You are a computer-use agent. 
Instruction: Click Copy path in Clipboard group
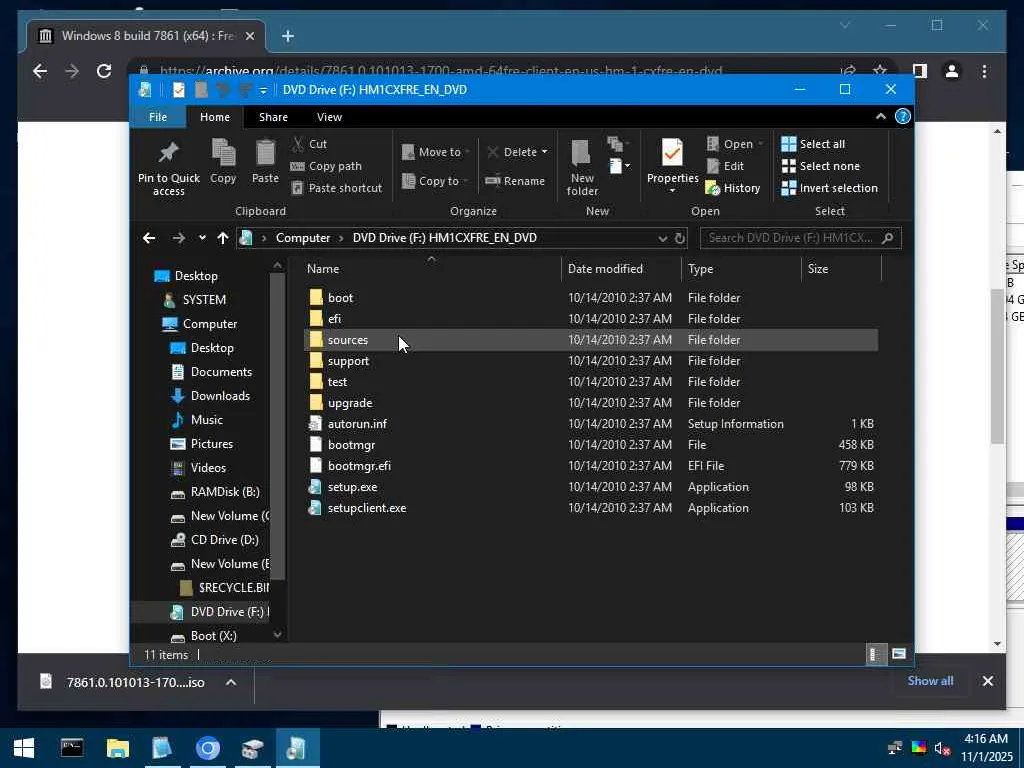pos(326,166)
